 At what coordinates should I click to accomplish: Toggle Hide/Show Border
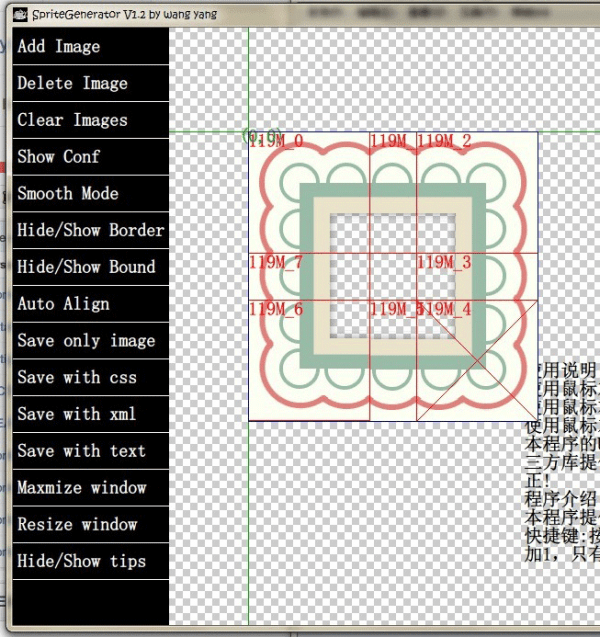90,230
